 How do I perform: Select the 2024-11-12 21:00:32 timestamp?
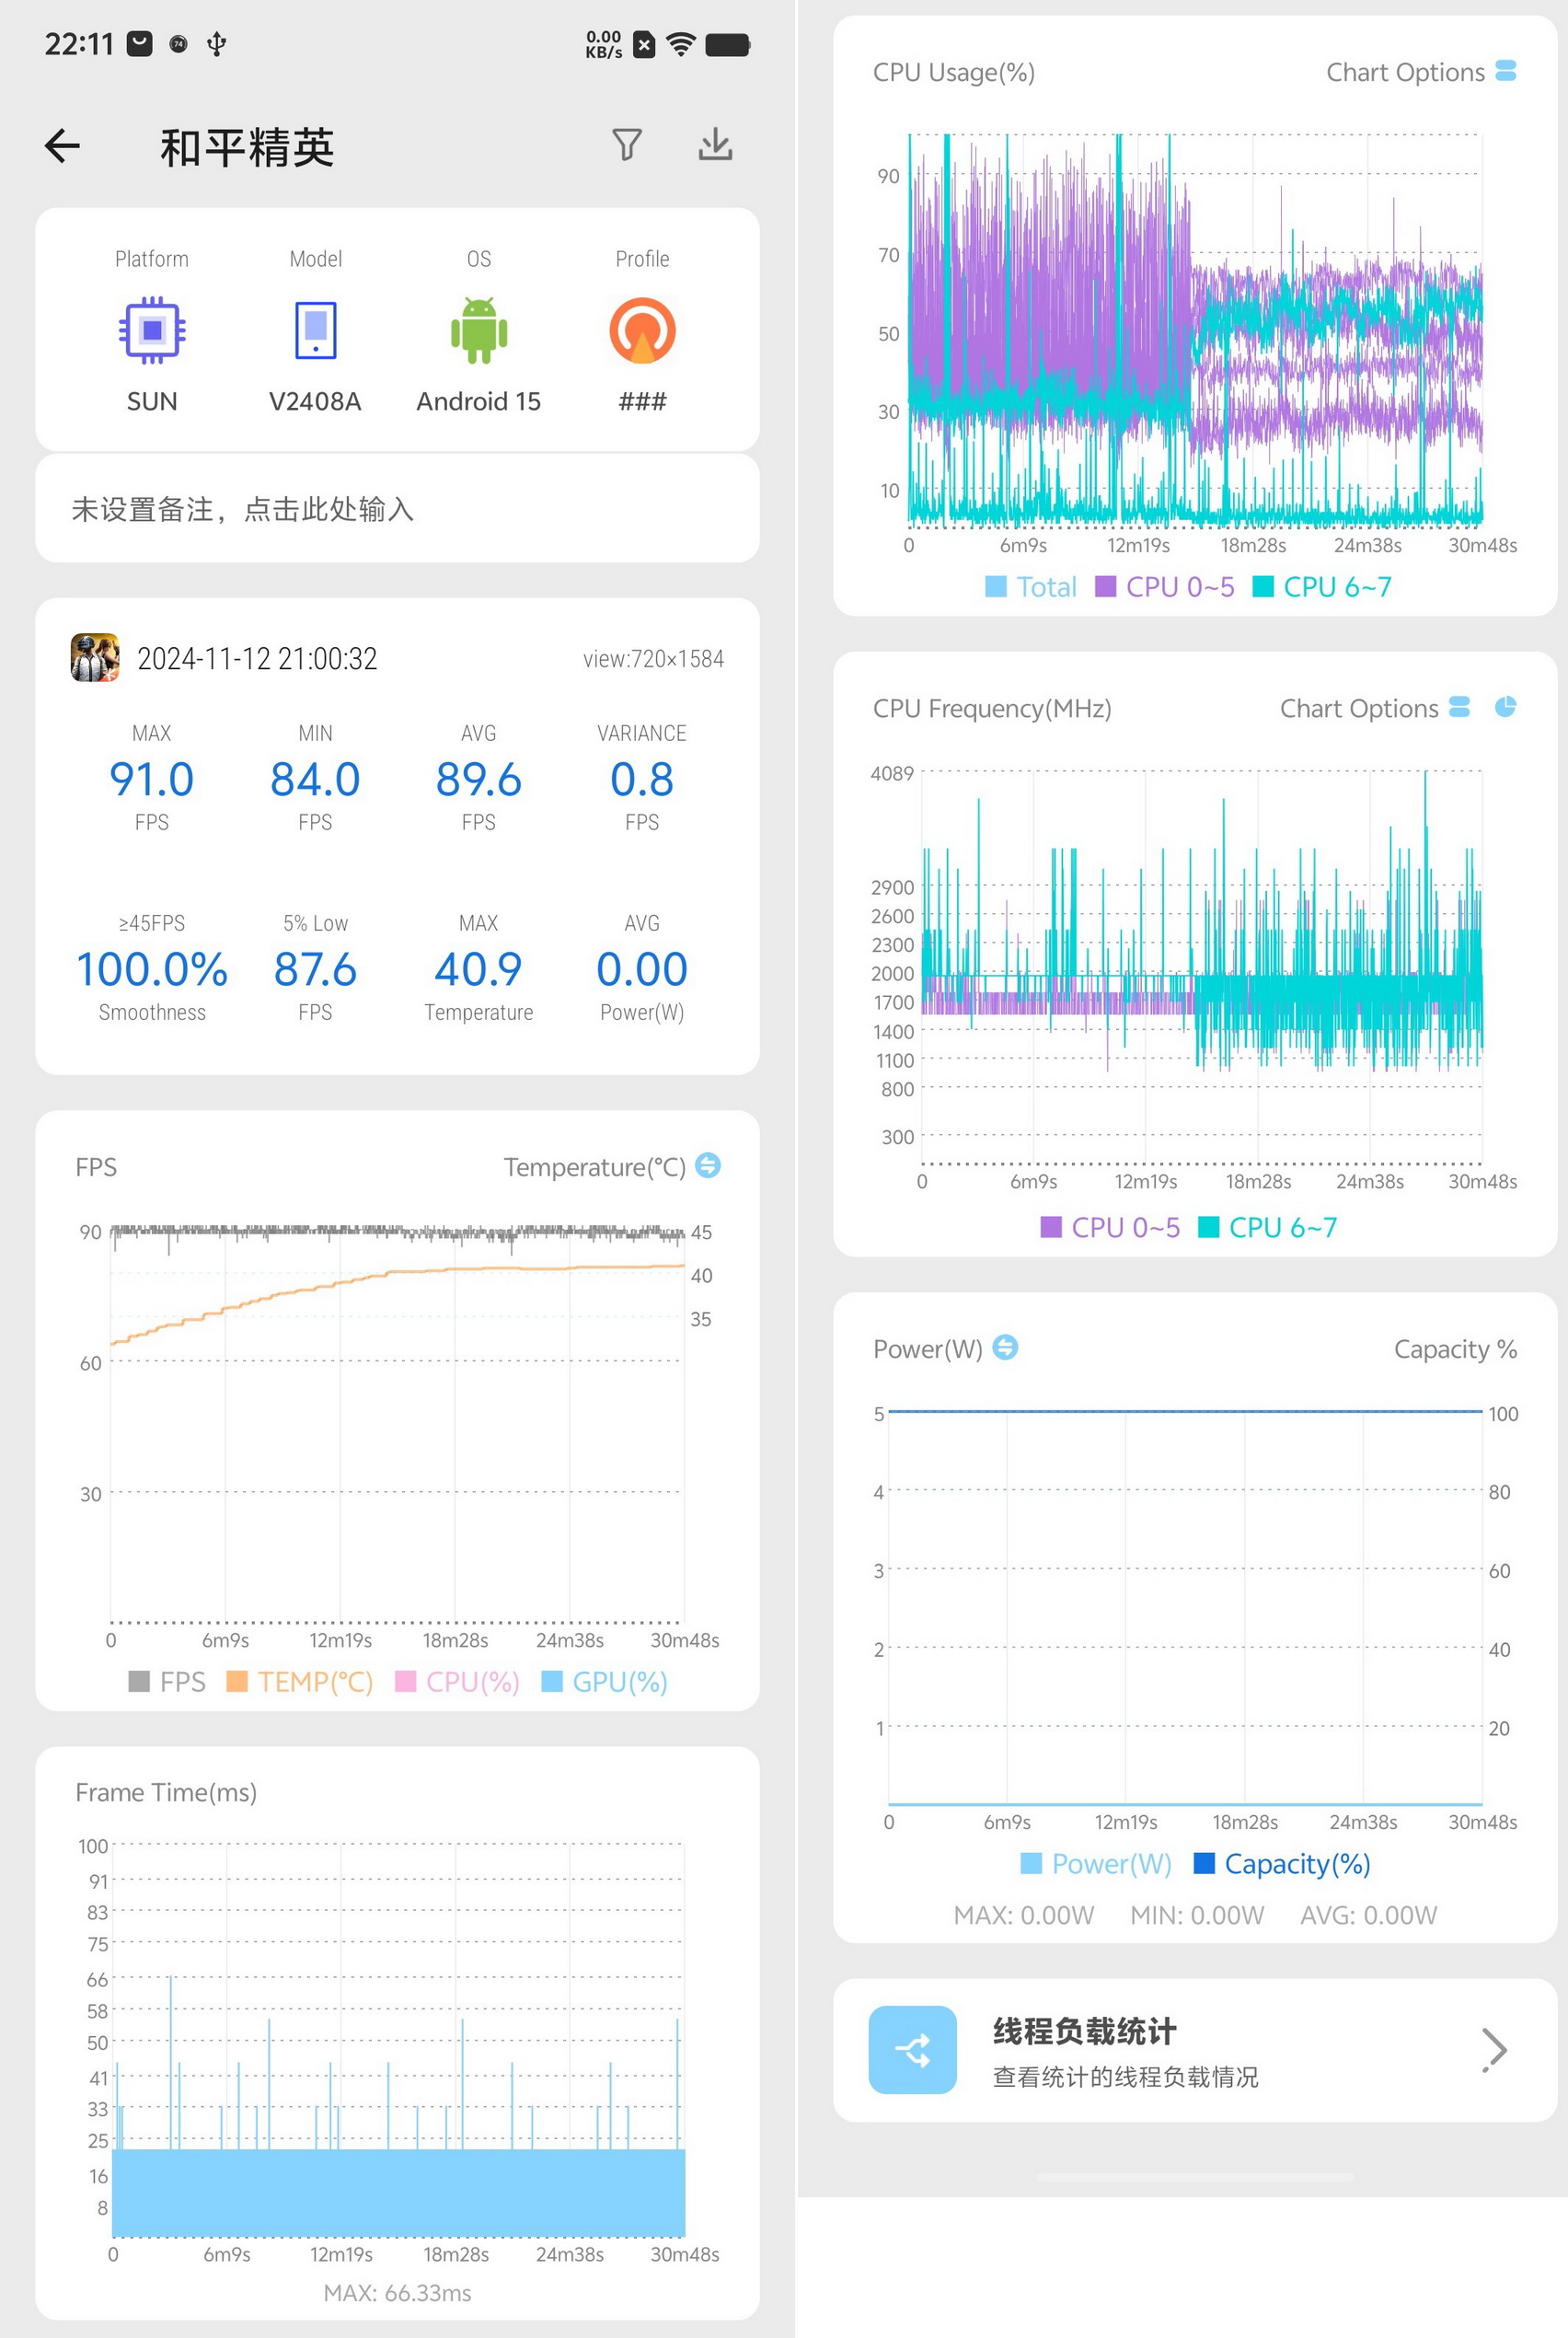257,658
